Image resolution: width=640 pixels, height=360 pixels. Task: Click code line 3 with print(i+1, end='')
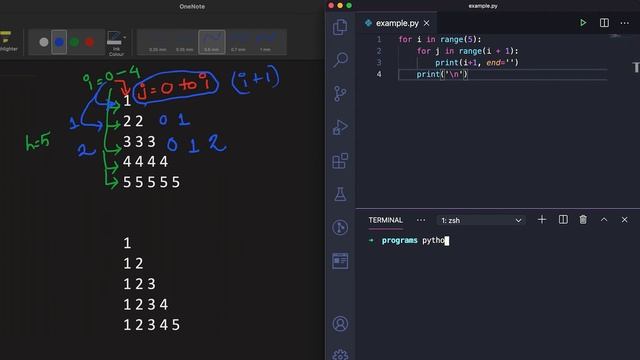pos(477,62)
